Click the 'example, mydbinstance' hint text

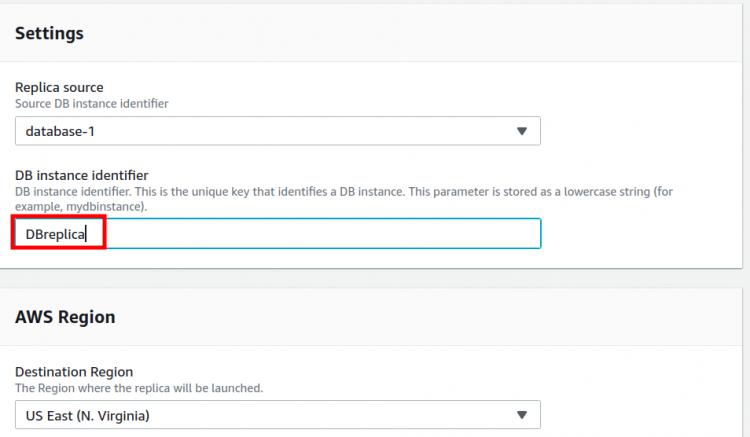click(x=81, y=205)
